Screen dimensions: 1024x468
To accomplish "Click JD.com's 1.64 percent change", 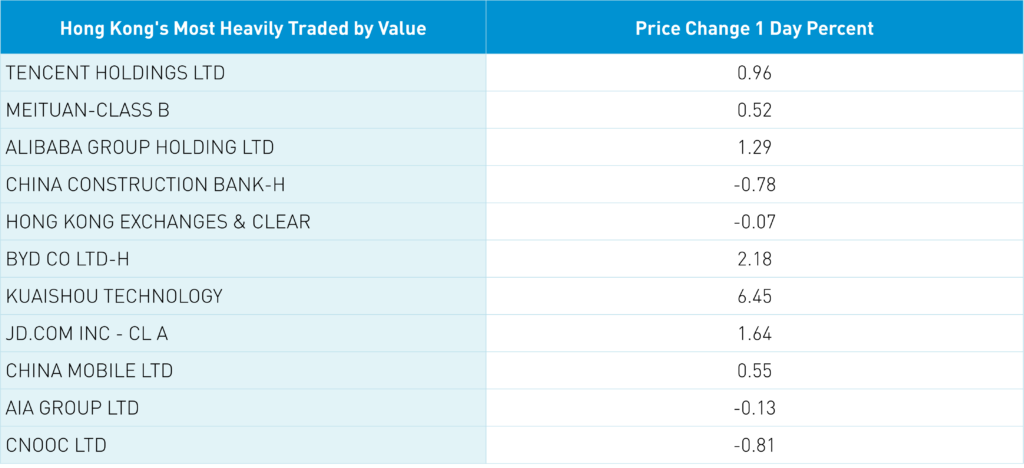I will click(x=754, y=333).
